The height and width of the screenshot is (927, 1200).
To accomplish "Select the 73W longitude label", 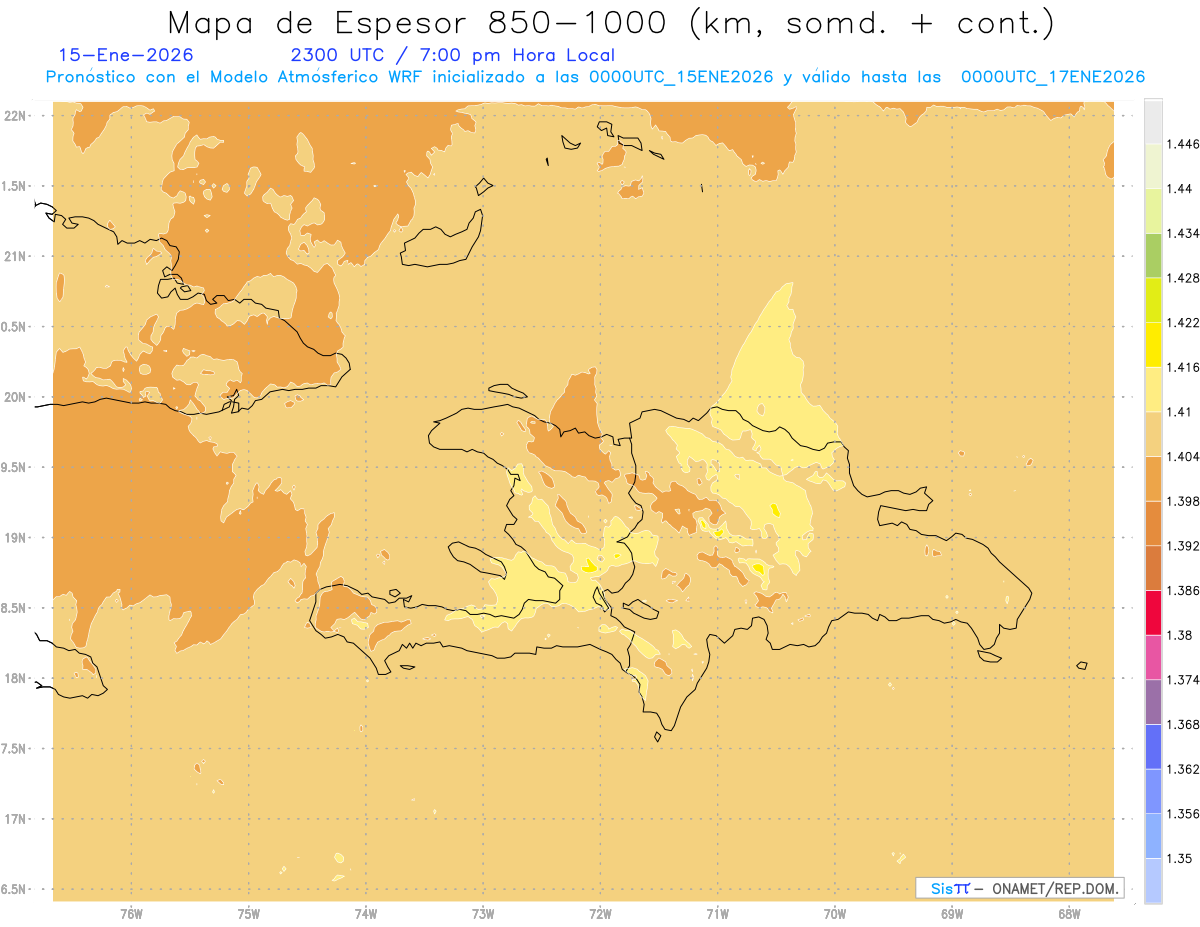I will [483, 913].
